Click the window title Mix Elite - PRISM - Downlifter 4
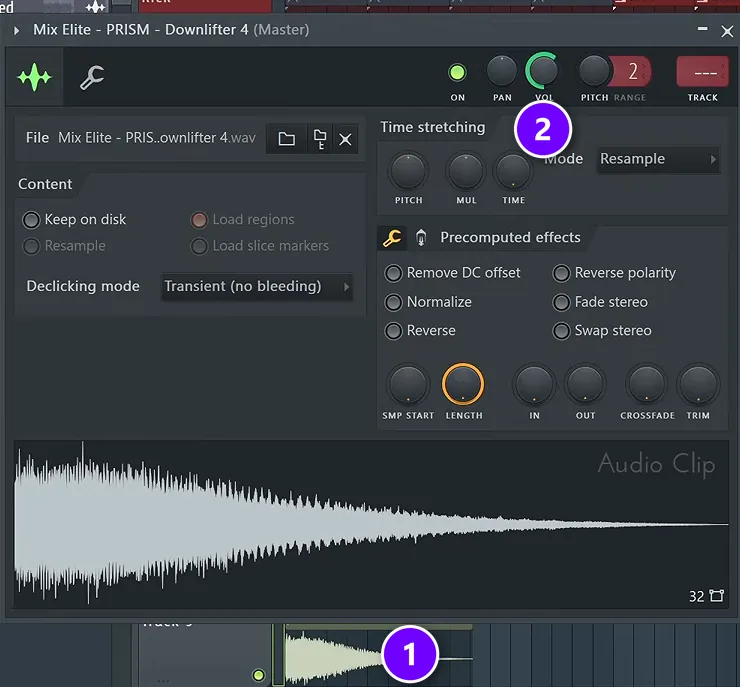Image resolution: width=740 pixels, height=687 pixels. pyautogui.click(x=141, y=30)
